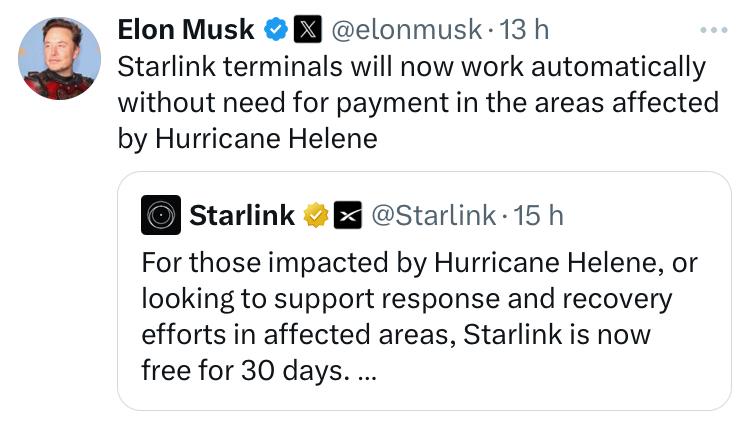
Task: Click the Starlink logo avatar in quoted post
Action: pyautogui.click(x=161, y=215)
